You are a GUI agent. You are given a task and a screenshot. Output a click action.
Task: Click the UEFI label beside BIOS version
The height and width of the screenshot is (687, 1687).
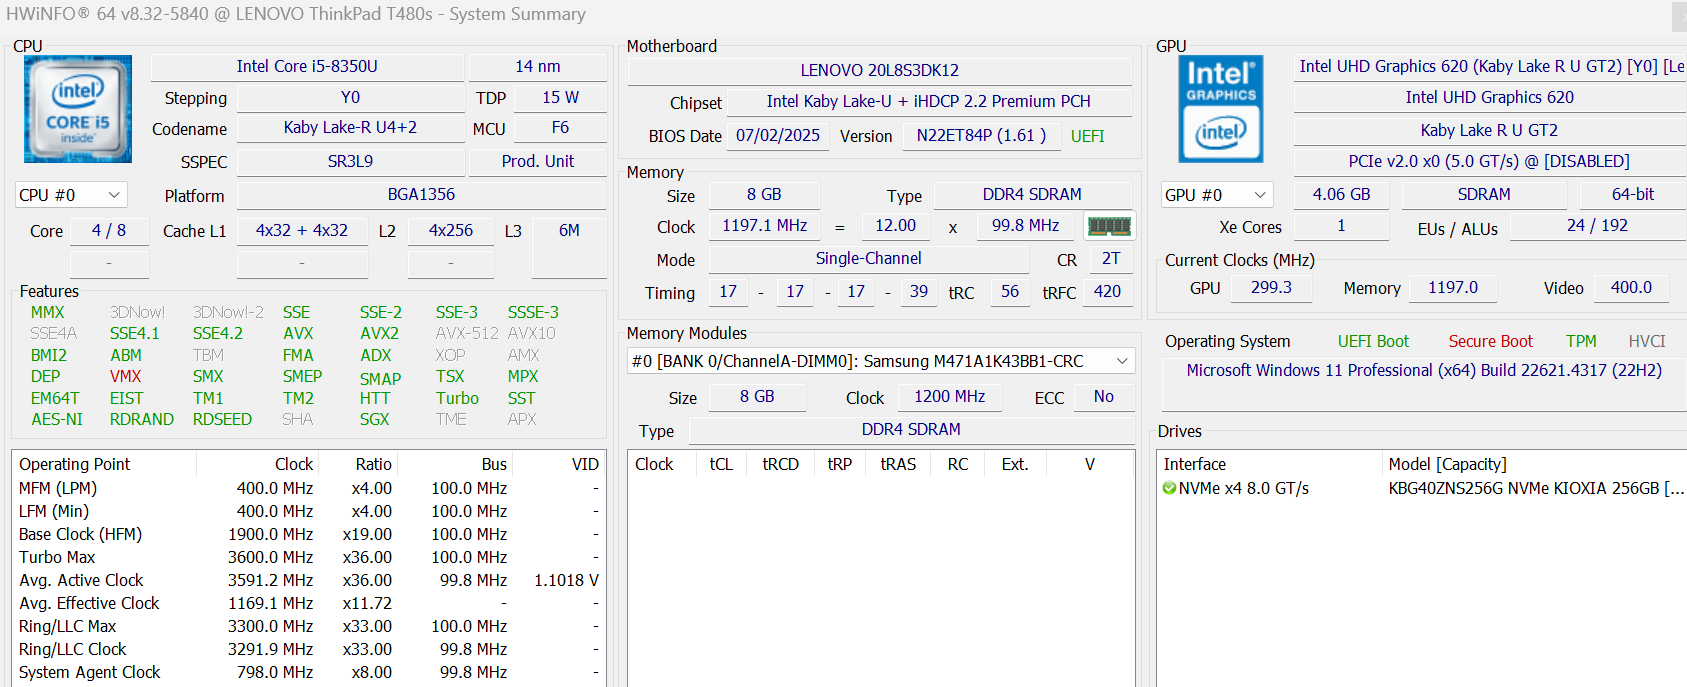pos(1087,136)
